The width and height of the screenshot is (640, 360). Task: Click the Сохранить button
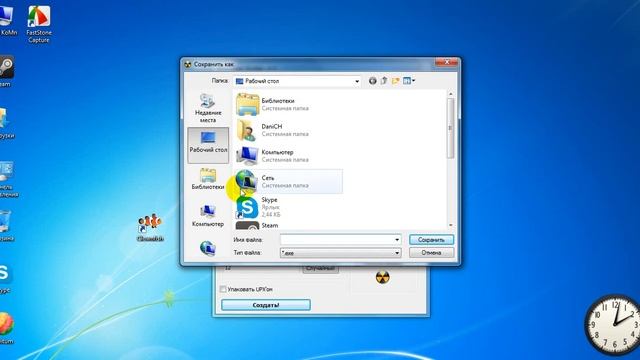(x=431, y=240)
